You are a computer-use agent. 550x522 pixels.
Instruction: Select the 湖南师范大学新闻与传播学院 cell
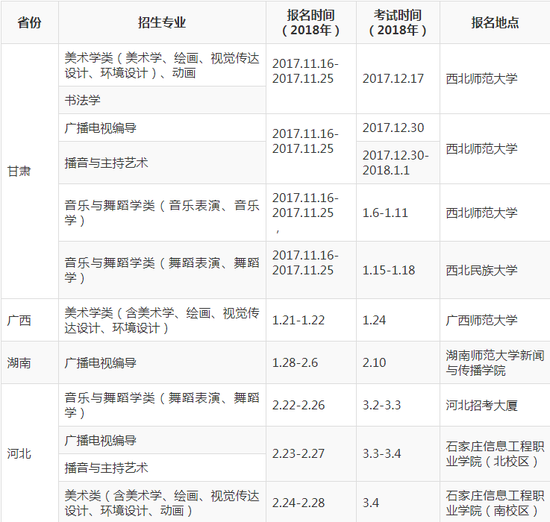pos(495,363)
